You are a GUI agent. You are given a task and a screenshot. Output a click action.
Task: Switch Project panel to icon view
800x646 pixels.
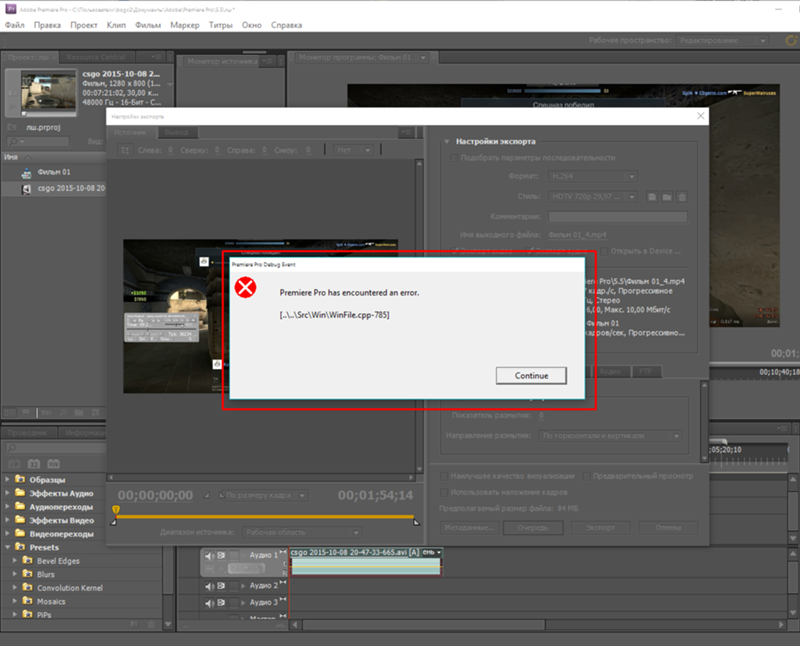[x=26, y=412]
